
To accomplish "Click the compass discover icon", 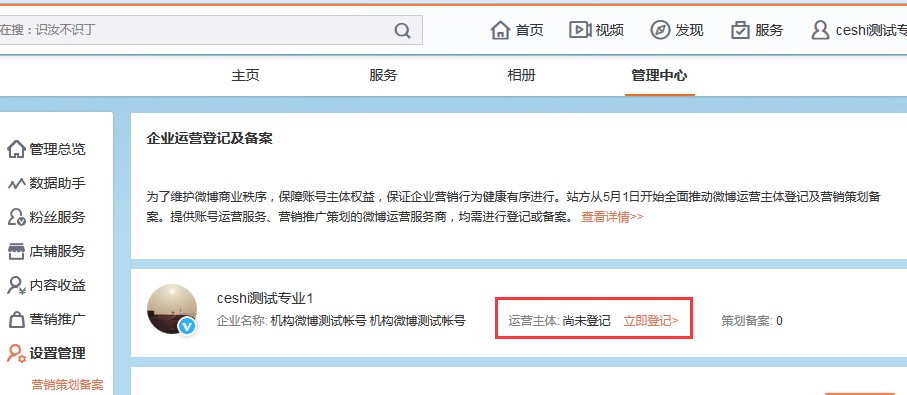I will 660,30.
